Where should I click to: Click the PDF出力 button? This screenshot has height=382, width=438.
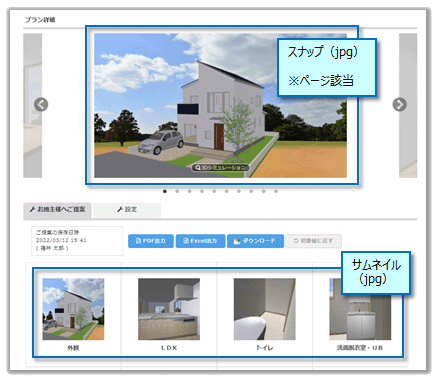click(151, 241)
